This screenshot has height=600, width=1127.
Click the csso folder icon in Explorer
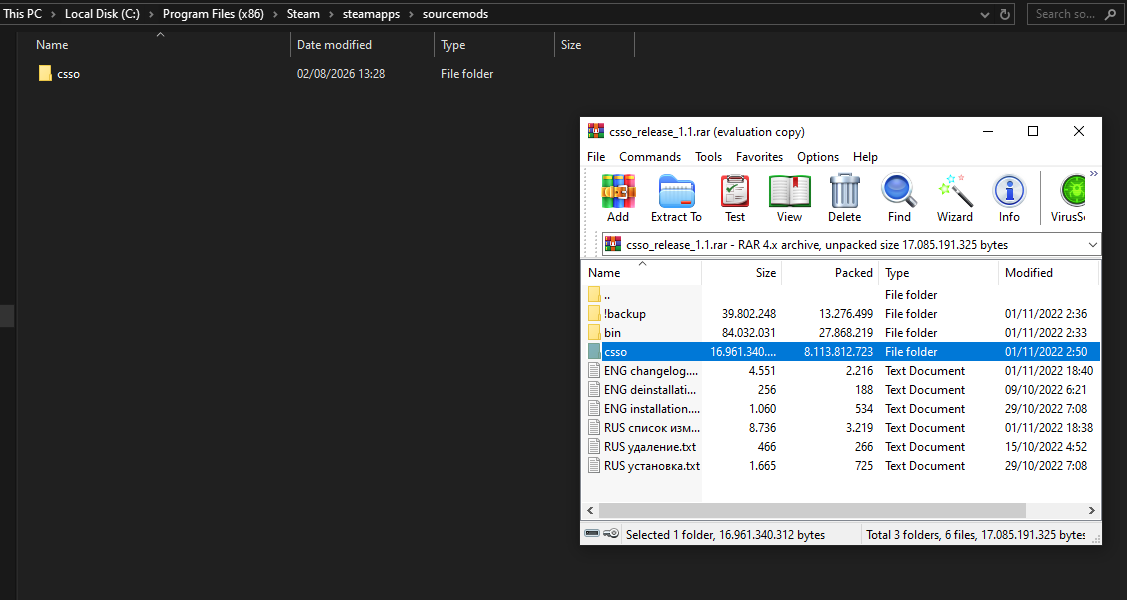point(45,73)
